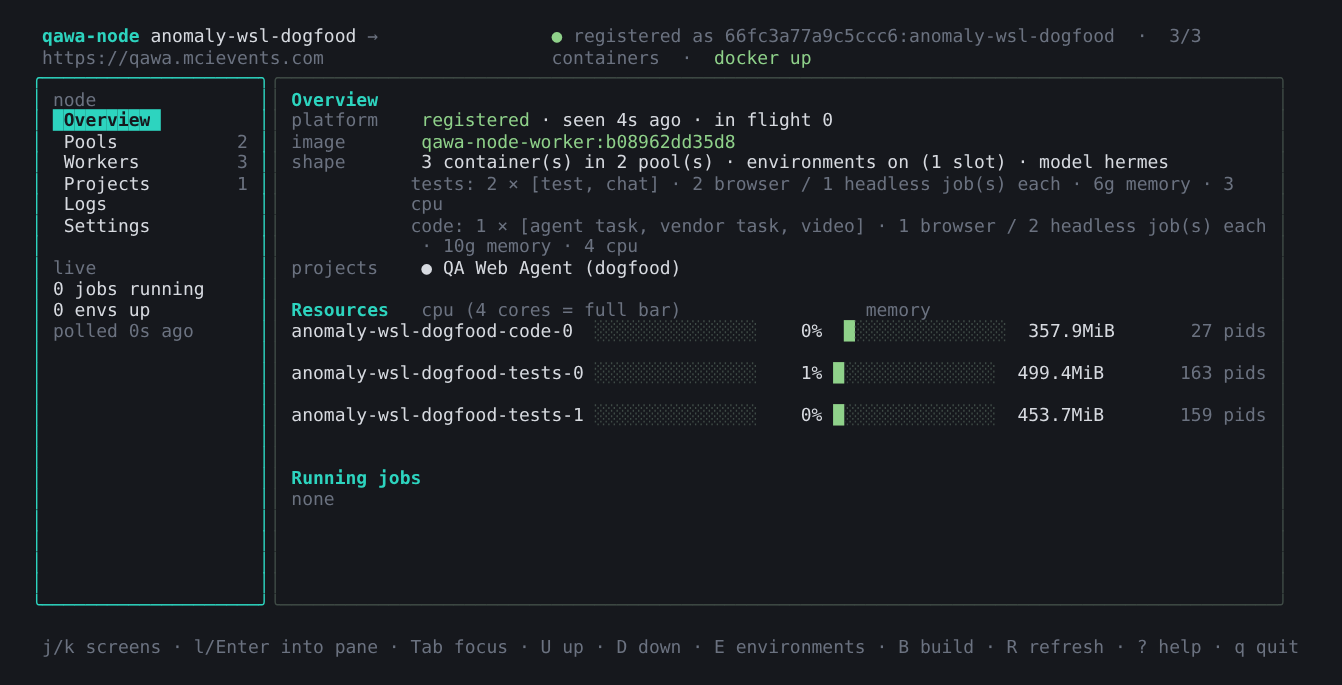The image size is (1342, 685).
Task: Select the anomaly-wsl-dogfood-code-0 container row
Action: pyautogui.click(x=778, y=331)
